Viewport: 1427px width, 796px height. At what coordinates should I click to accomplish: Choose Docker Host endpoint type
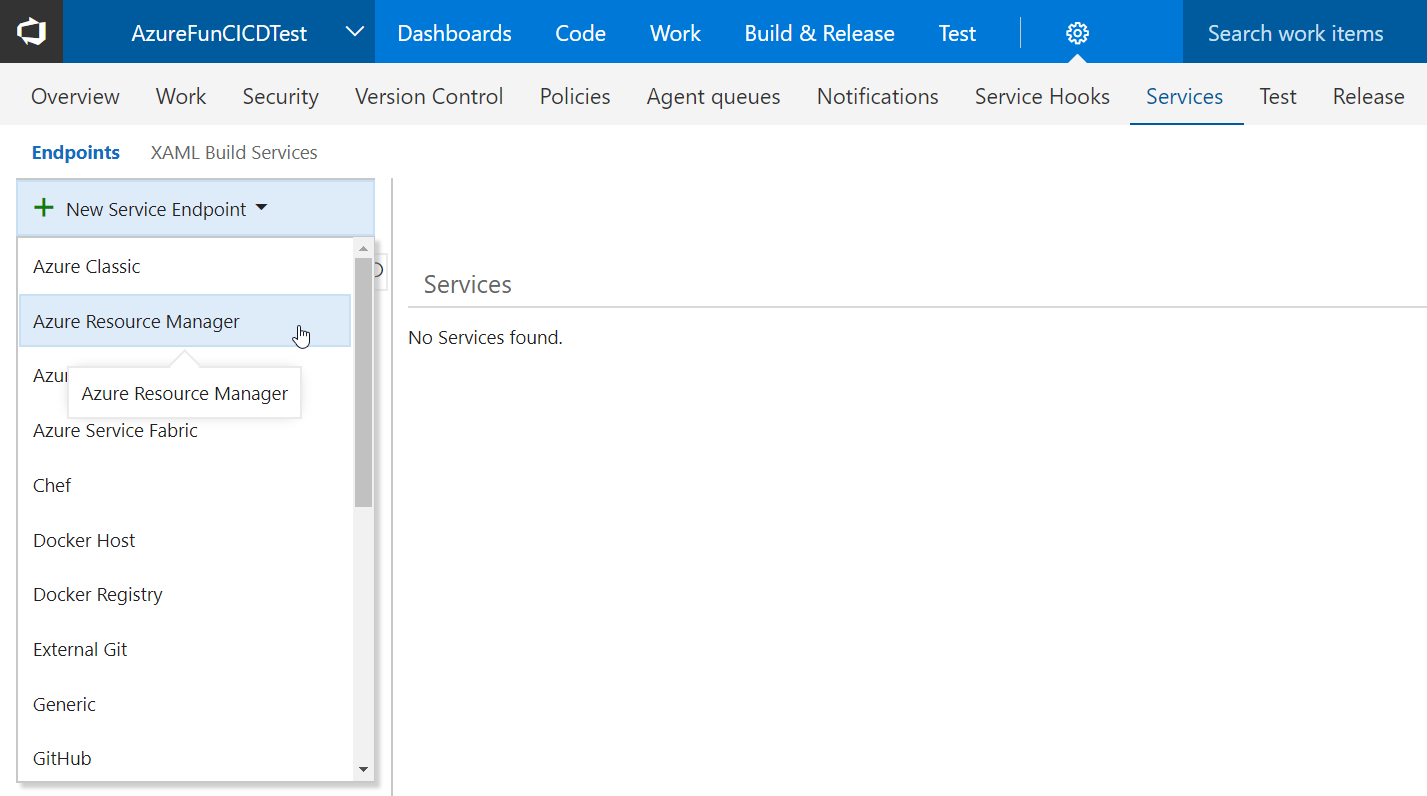[185, 540]
